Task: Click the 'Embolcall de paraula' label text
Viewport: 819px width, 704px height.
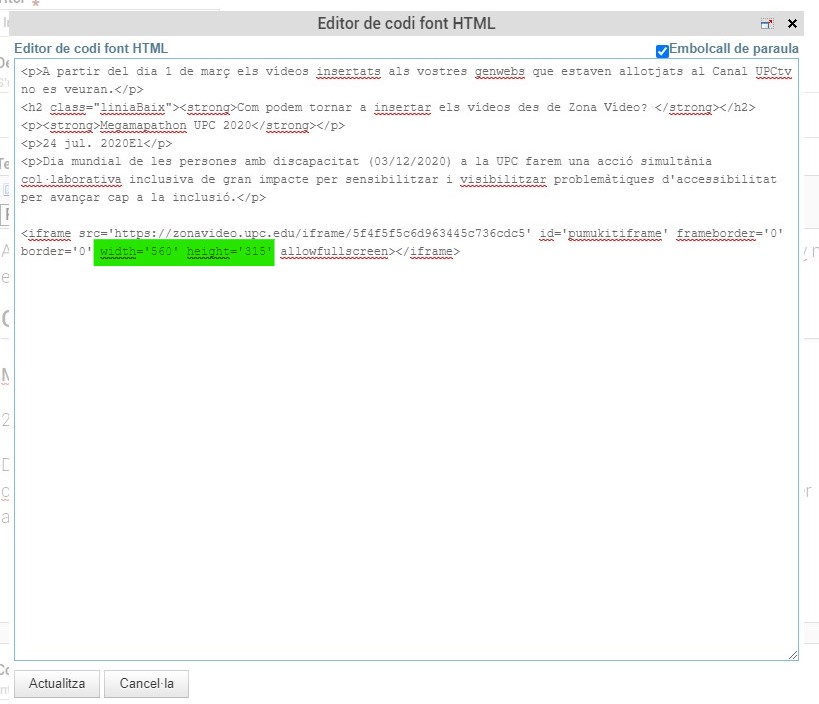Action: point(734,48)
